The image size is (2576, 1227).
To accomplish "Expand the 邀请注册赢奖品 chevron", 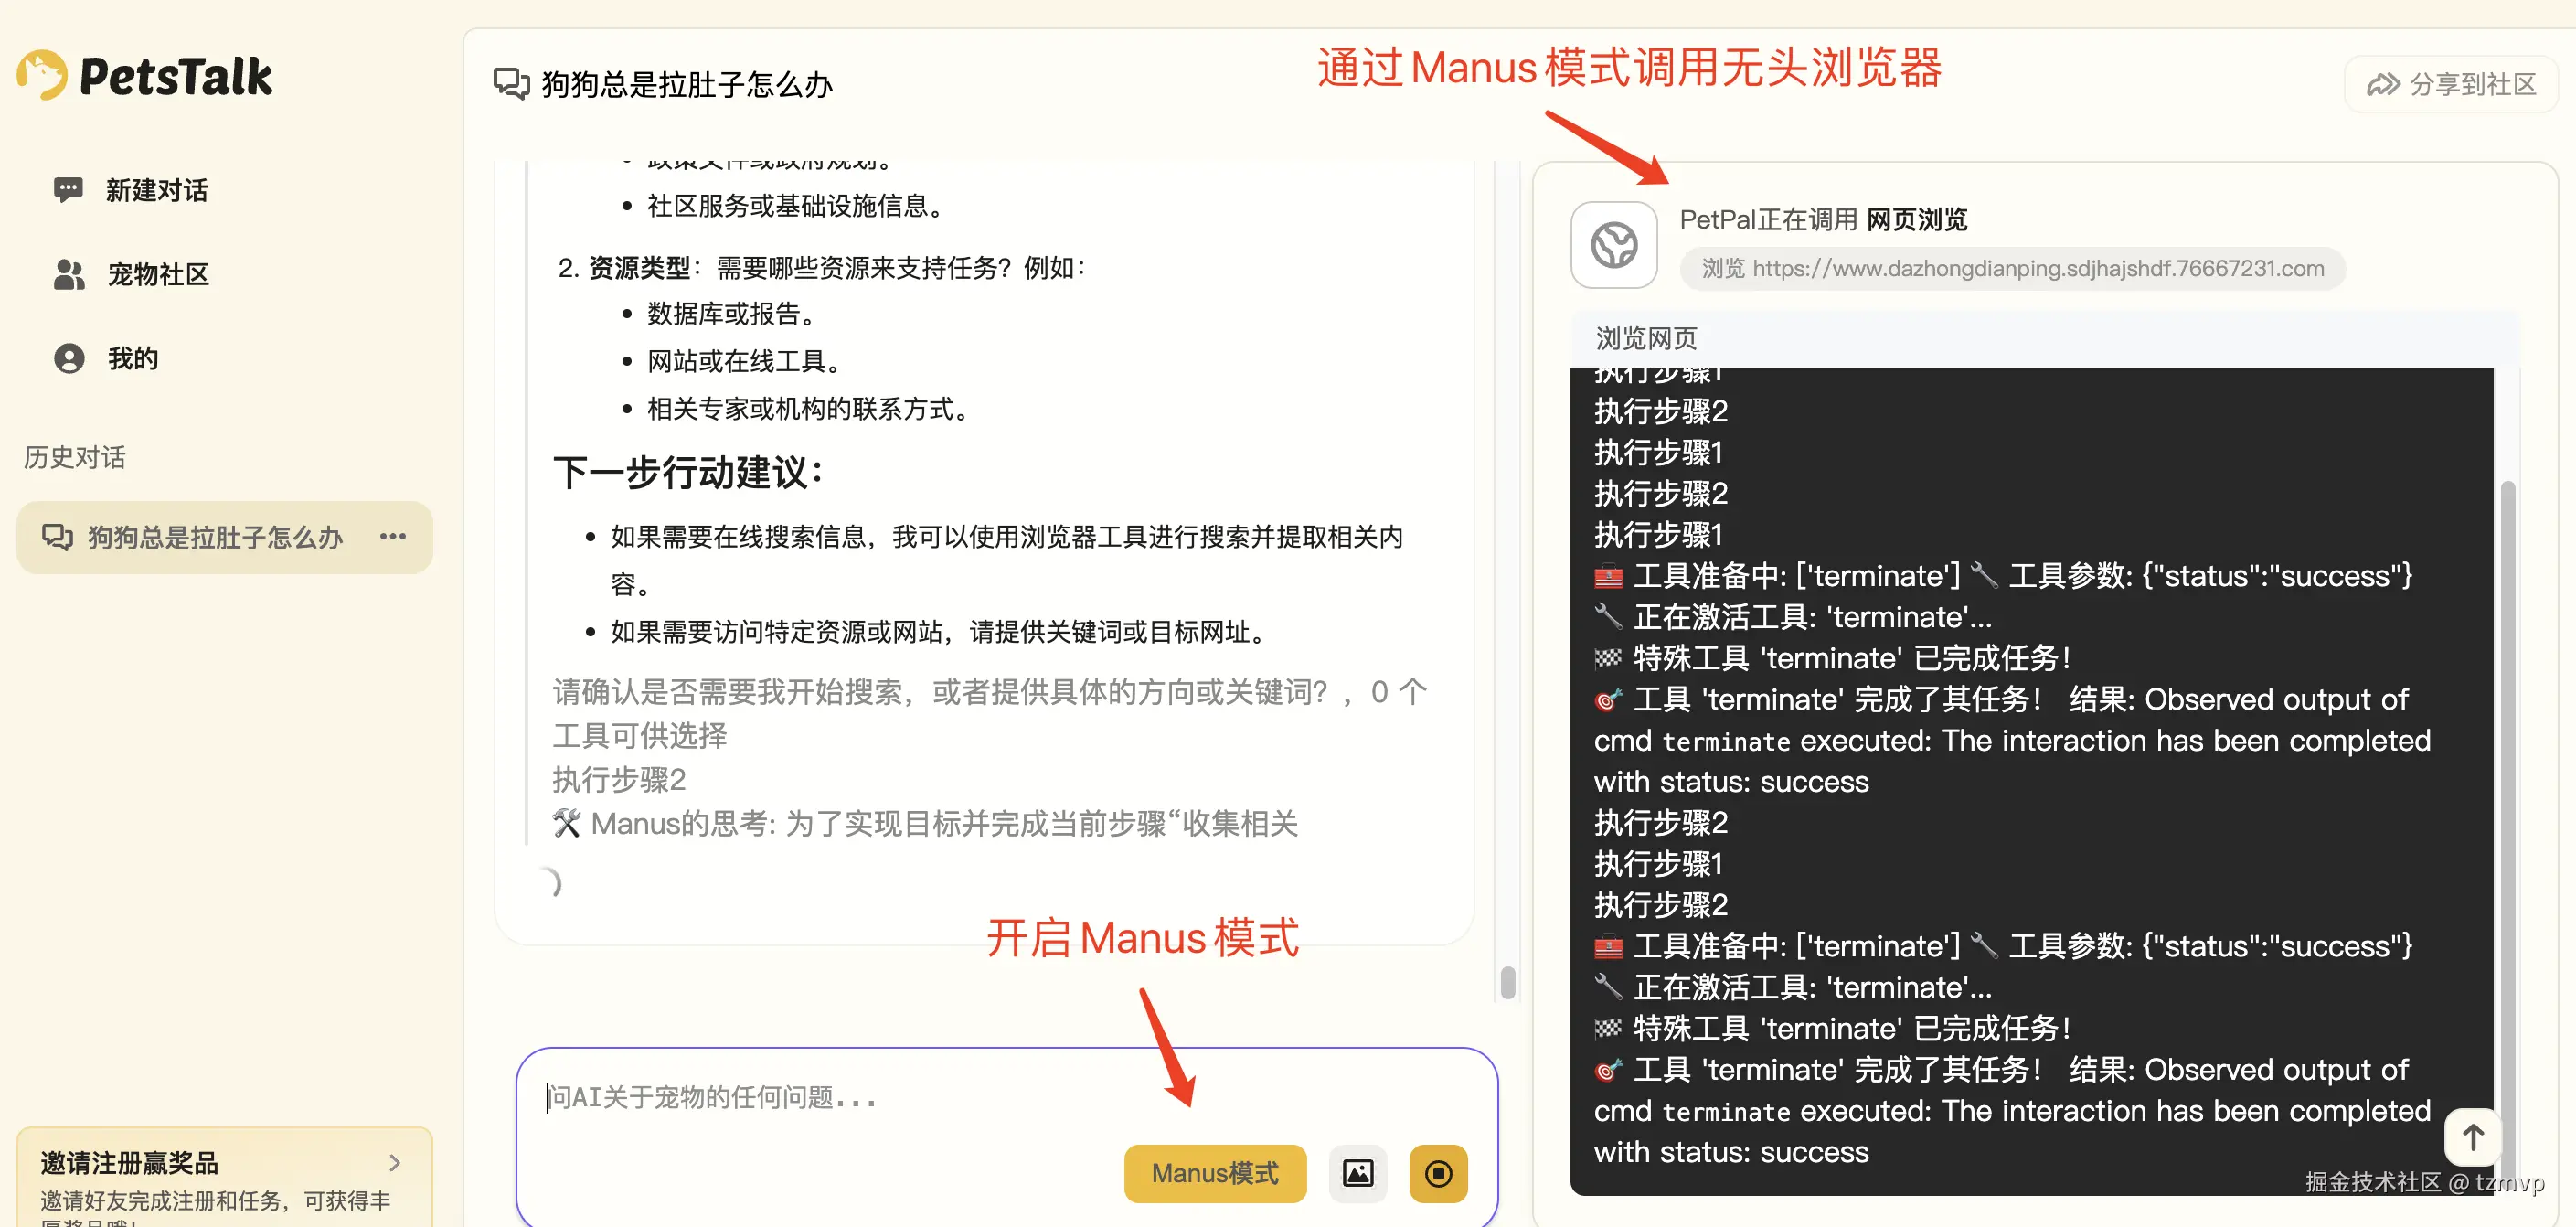I will click(x=395, y=1163).
